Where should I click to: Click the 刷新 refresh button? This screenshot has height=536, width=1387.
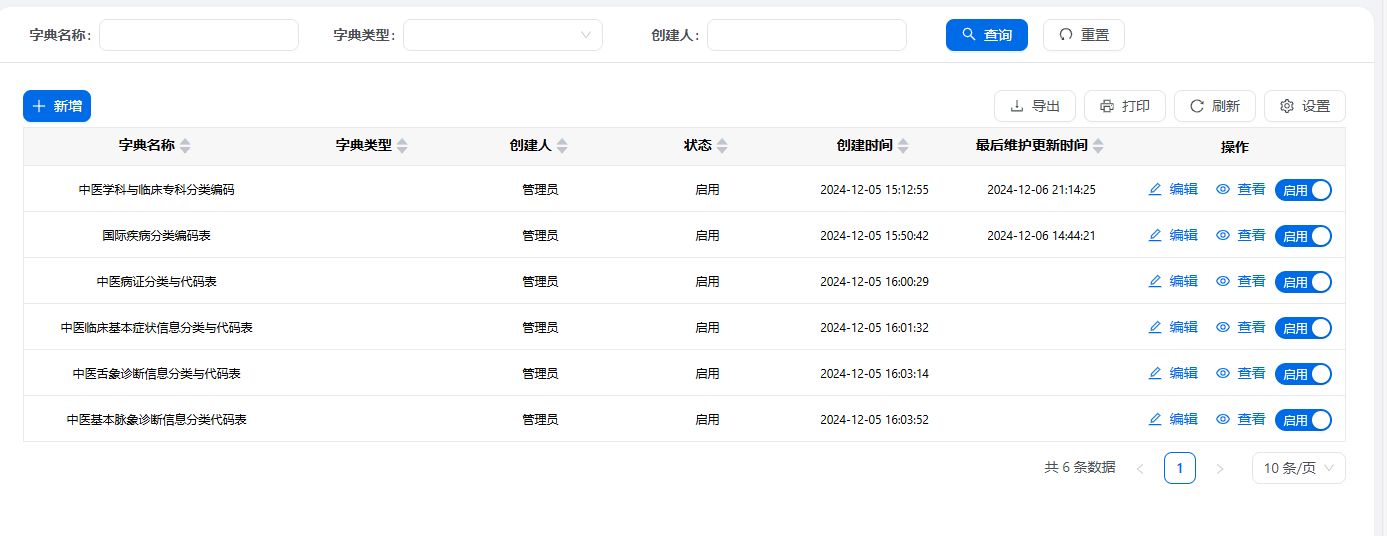pyautogui.click(x=1214, y=106)
